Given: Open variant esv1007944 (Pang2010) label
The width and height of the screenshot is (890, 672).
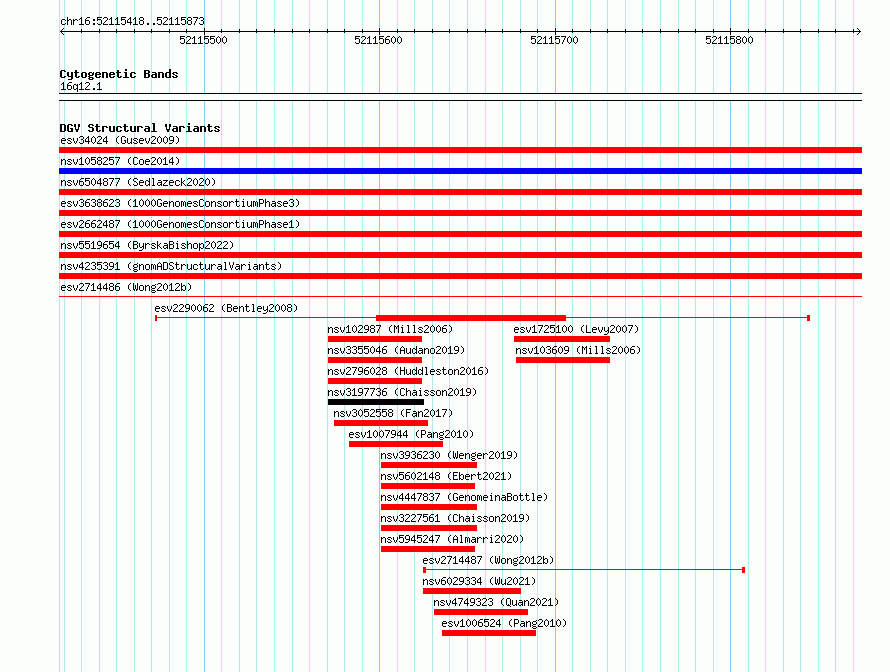Looking at the screenshot, I should pos(411,434).
